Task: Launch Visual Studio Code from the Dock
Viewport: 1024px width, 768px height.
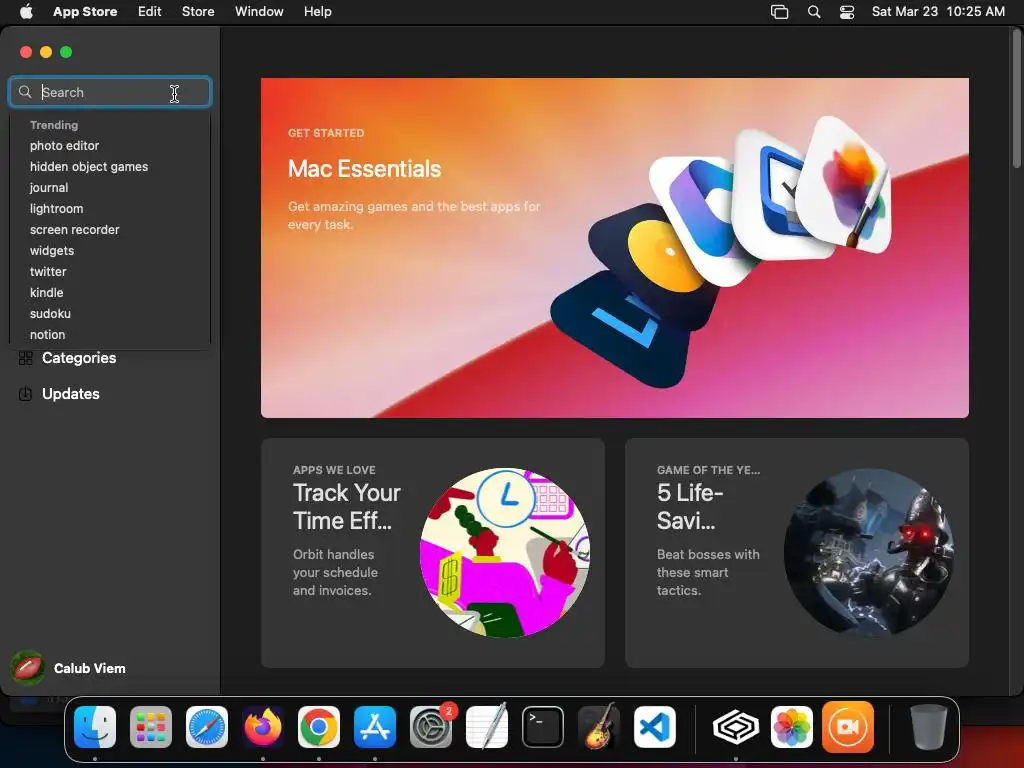Action: [655, 727]
